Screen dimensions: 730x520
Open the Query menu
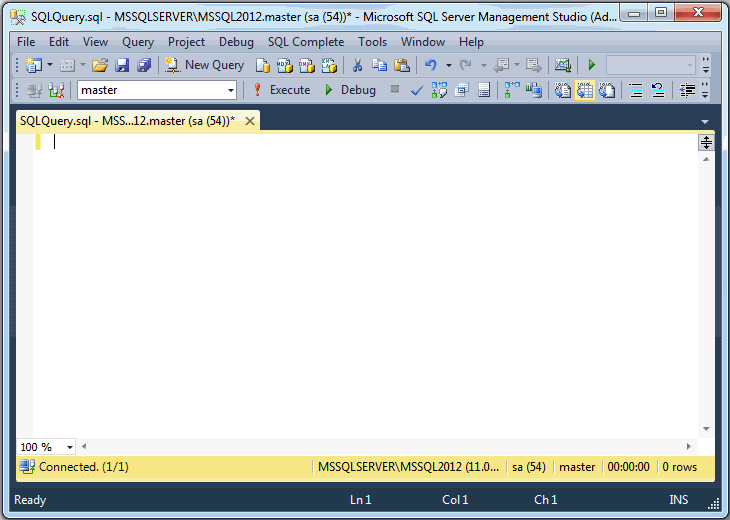(x=138, y=42)
